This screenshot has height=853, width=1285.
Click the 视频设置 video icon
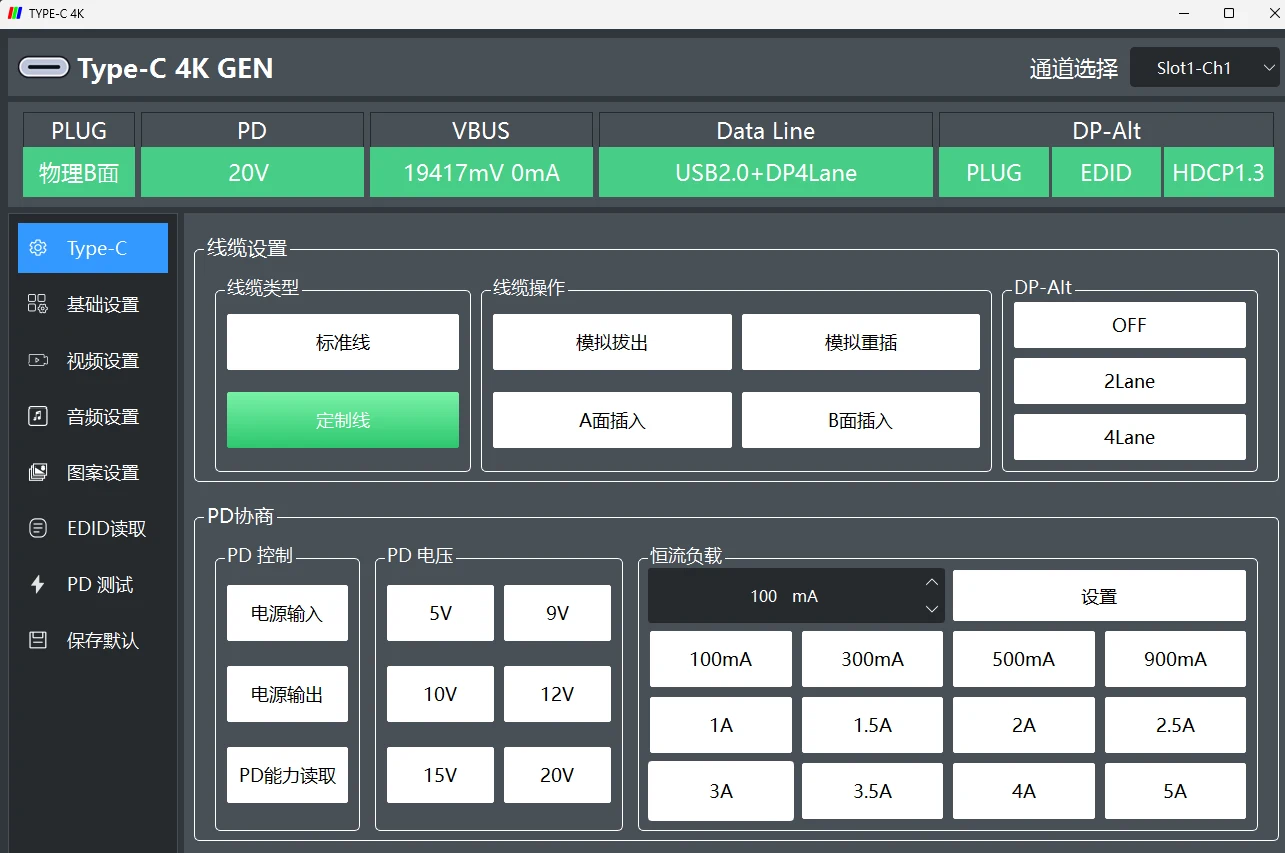38,360
